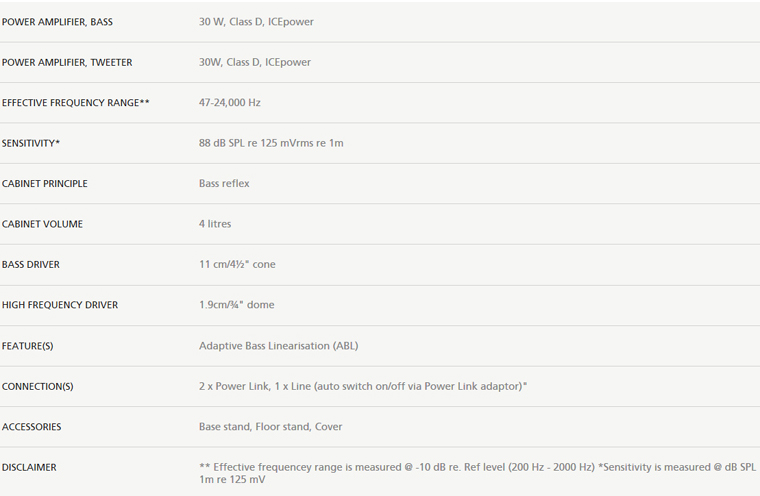Click the BASS DRIVER label

click(31, 265)
